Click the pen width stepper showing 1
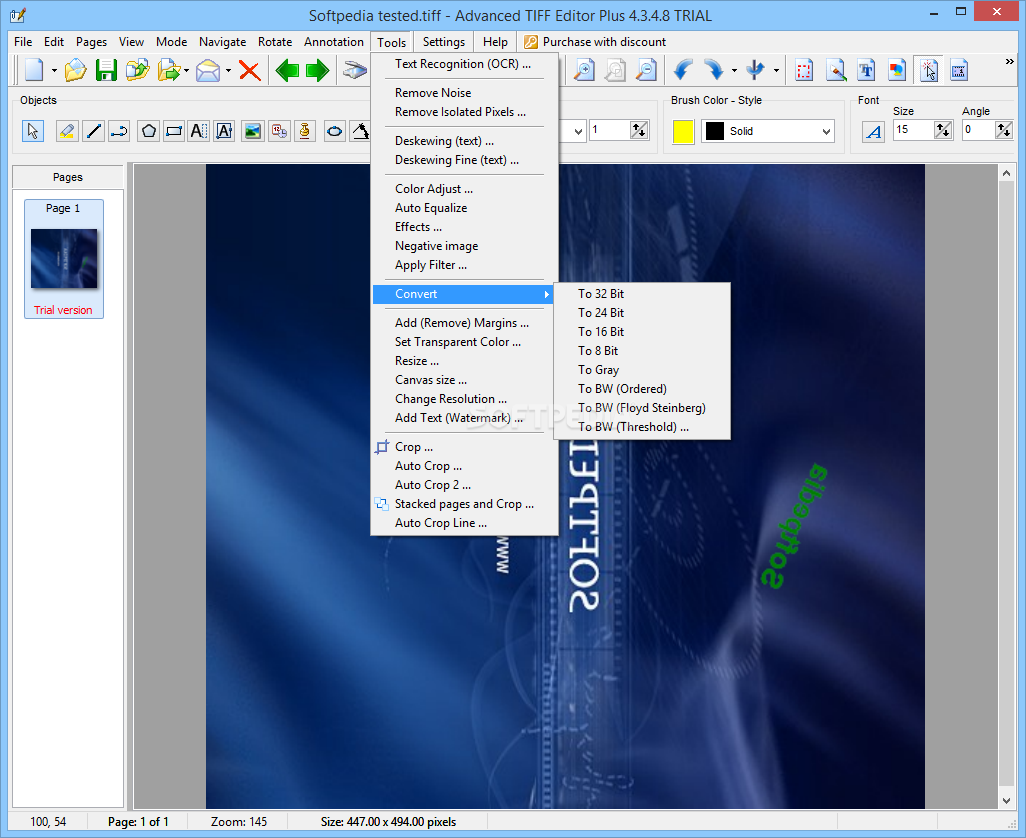Screen dimensions: 1026x838 639,130
